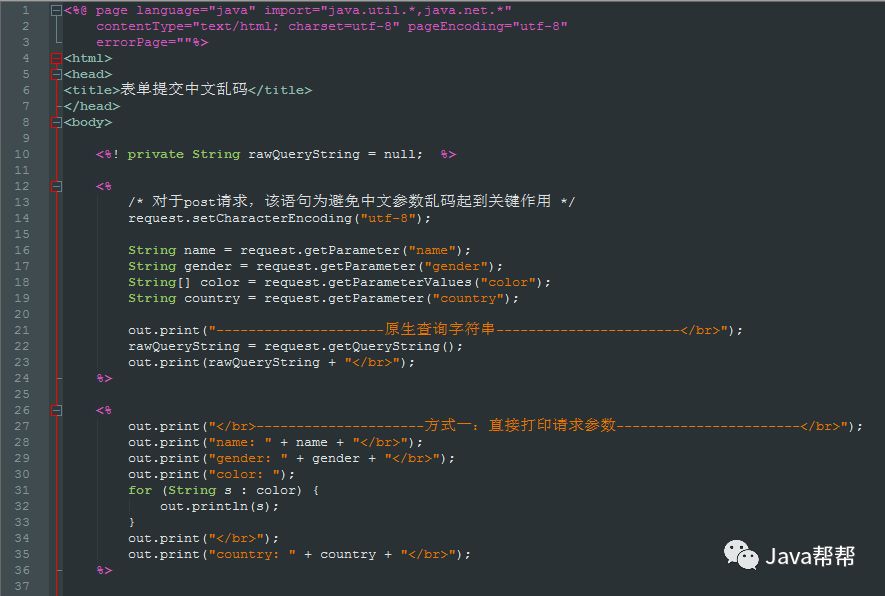Collapse the scriptlet block starting at line 26
Viewport: 885px width, 596px height.
pyautogui.click(x=57, y=409)
